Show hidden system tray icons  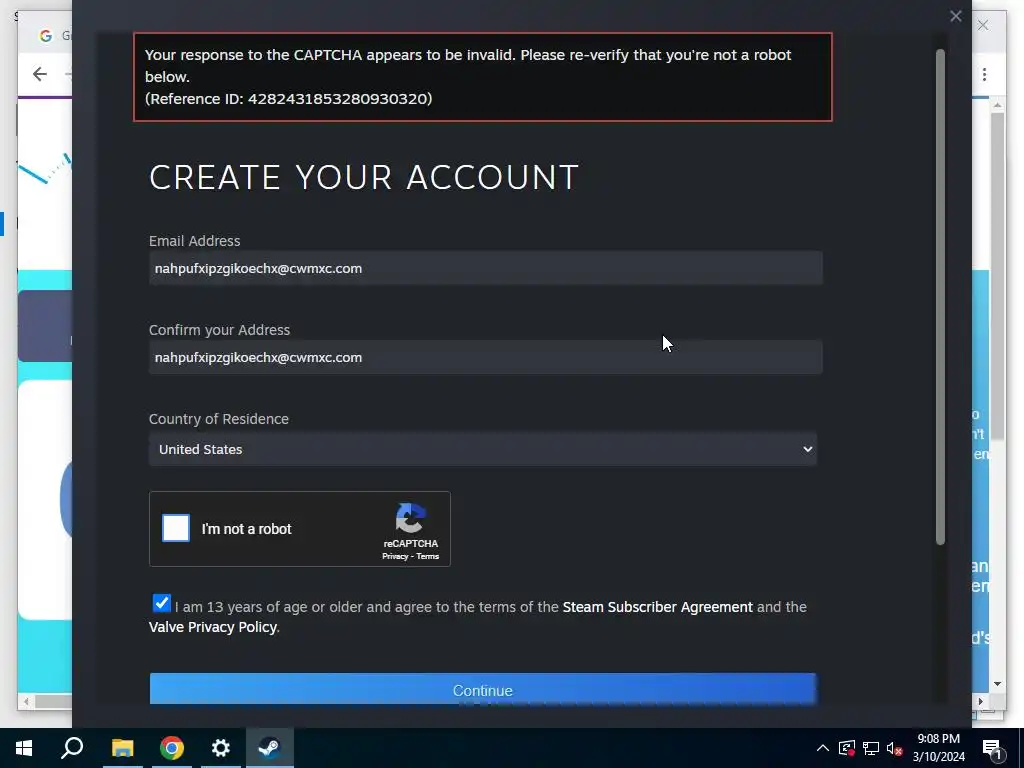pyautogui.click(x=823, y=748)
